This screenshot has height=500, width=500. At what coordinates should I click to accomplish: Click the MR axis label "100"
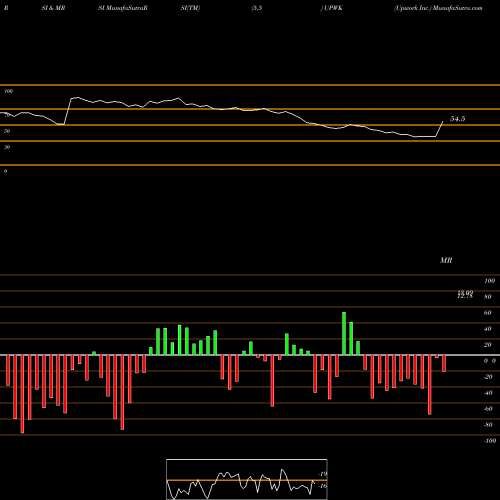pyautogui.click(x=489, y=281)
